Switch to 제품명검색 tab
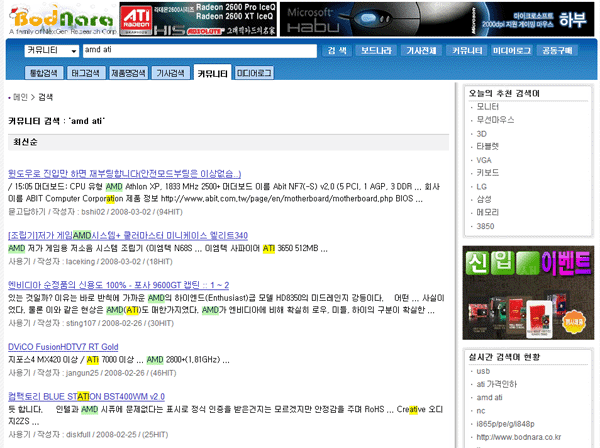This screenshot has width=600, height=448. tap(128, 73)
